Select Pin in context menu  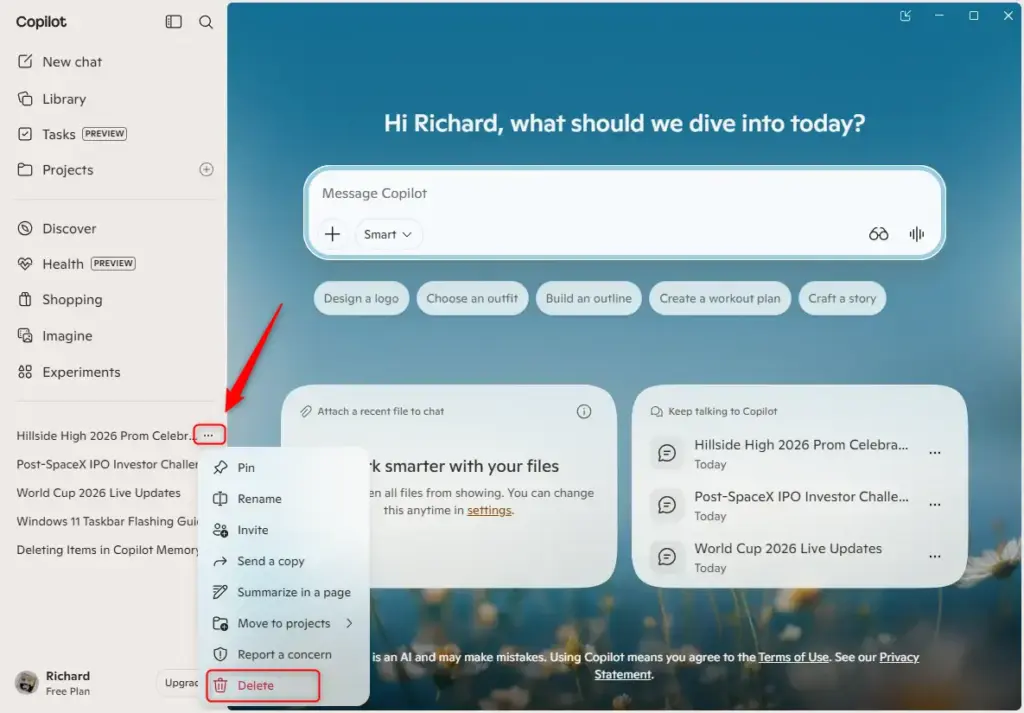pos(283,467)
